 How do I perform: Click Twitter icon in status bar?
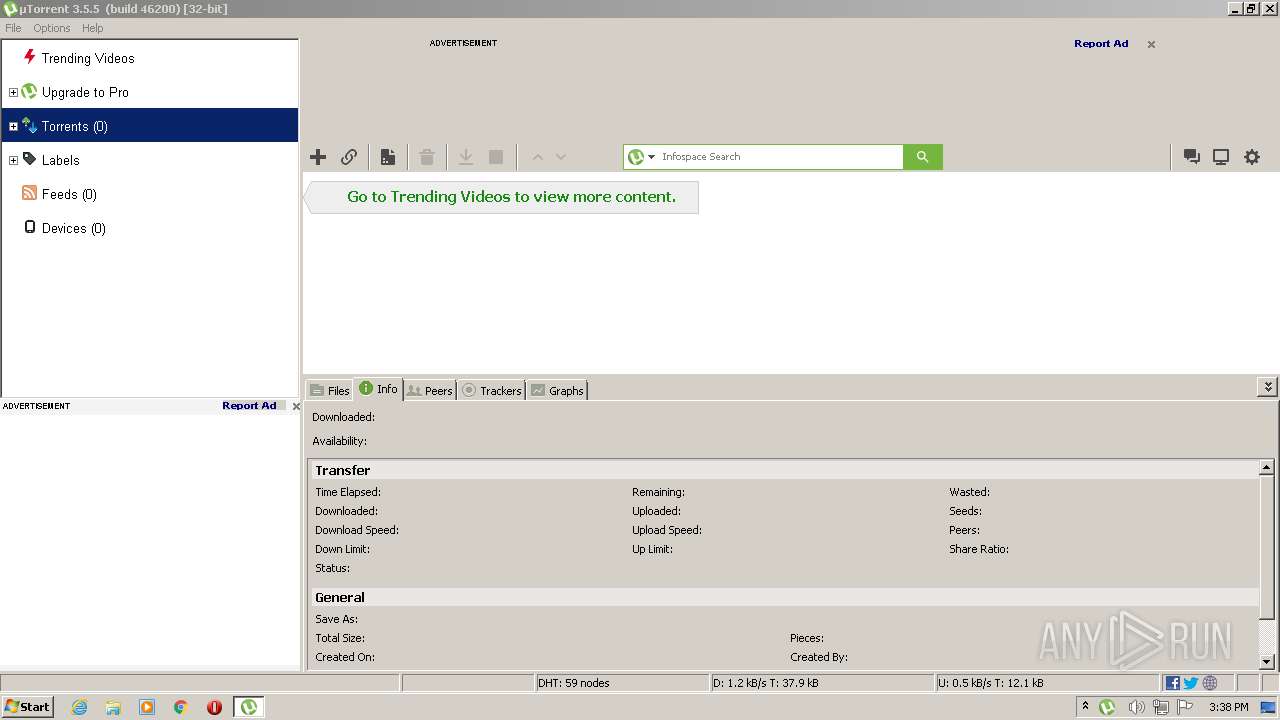[1191, 683]
